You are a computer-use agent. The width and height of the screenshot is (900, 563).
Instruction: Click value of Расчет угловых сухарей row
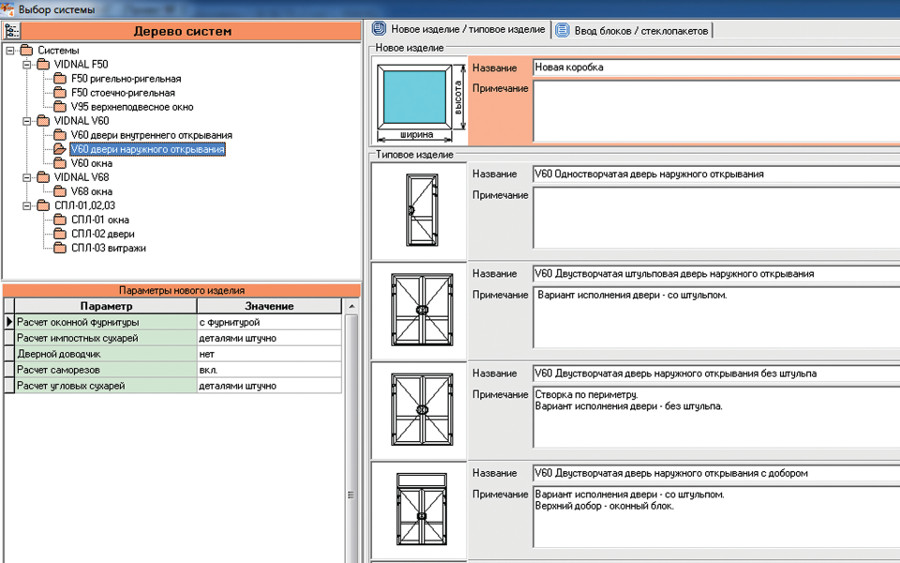pyautogui.click(x=269, y=386)
